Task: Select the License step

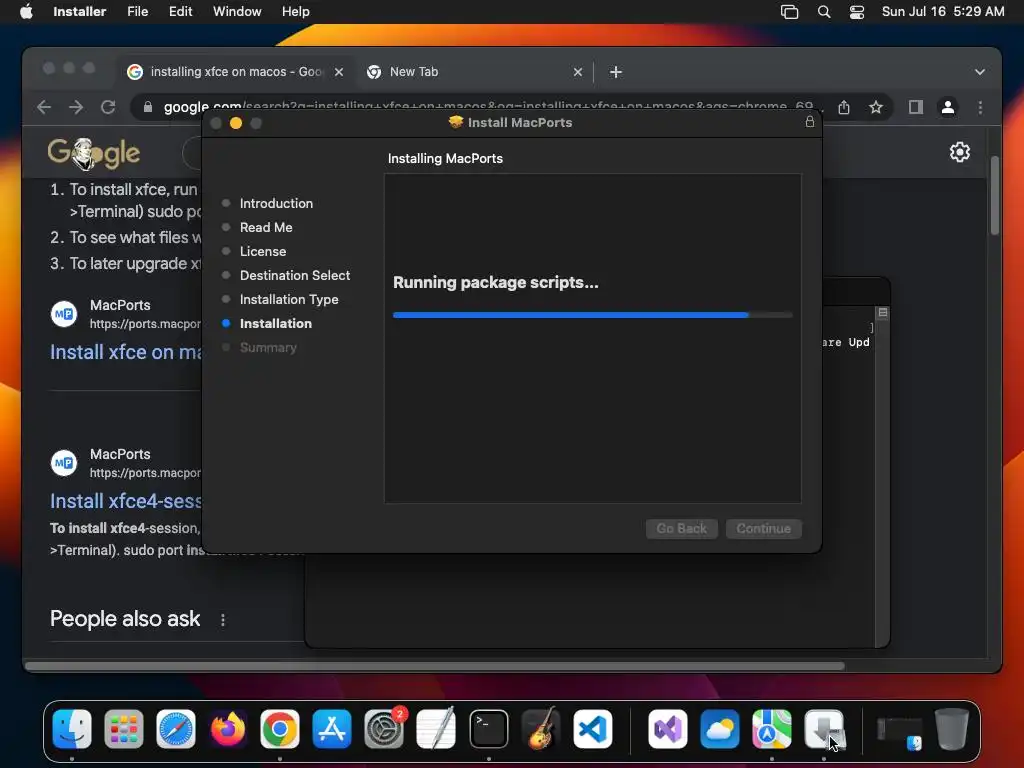Action: coord(263,251)
